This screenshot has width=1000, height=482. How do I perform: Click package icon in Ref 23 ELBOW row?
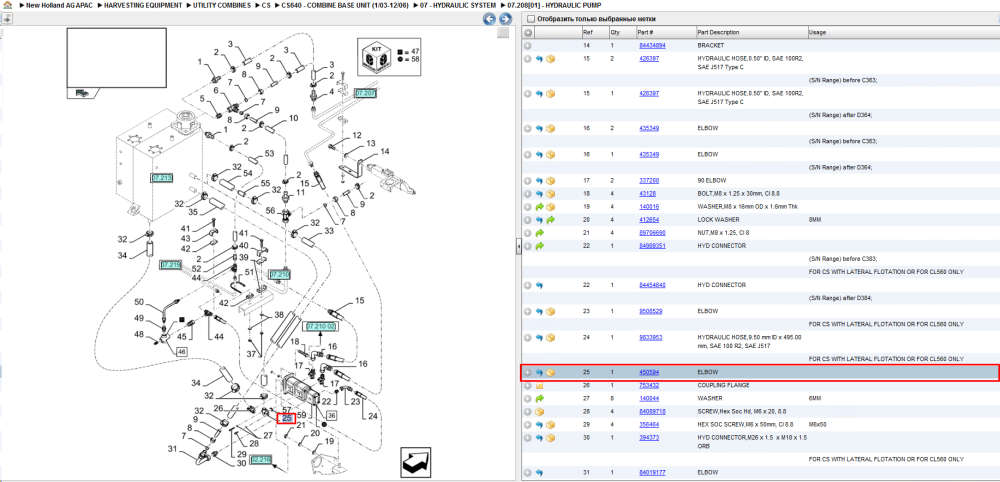point(550,311)
